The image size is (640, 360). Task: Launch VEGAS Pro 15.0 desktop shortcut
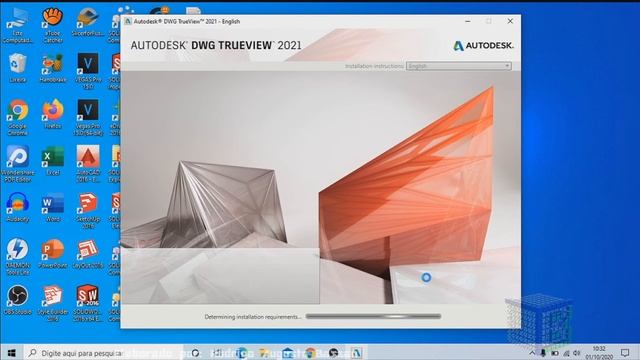coord(88,71)
